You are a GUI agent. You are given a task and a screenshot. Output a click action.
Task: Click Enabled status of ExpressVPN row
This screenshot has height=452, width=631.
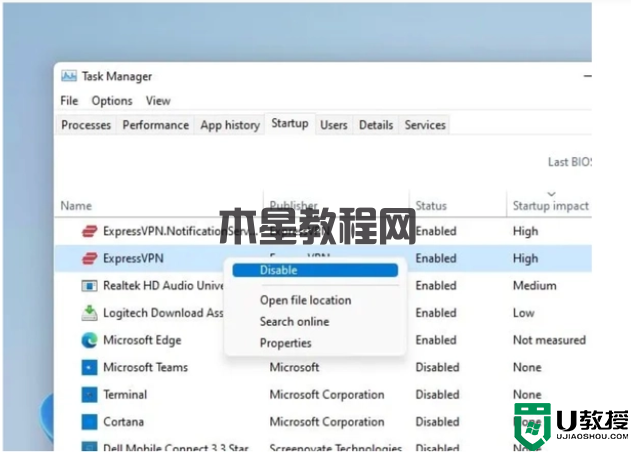[x=436, y=258]
